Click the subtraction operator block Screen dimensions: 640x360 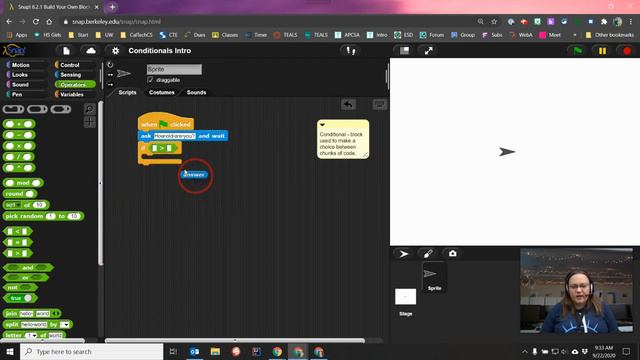(19, 135)
